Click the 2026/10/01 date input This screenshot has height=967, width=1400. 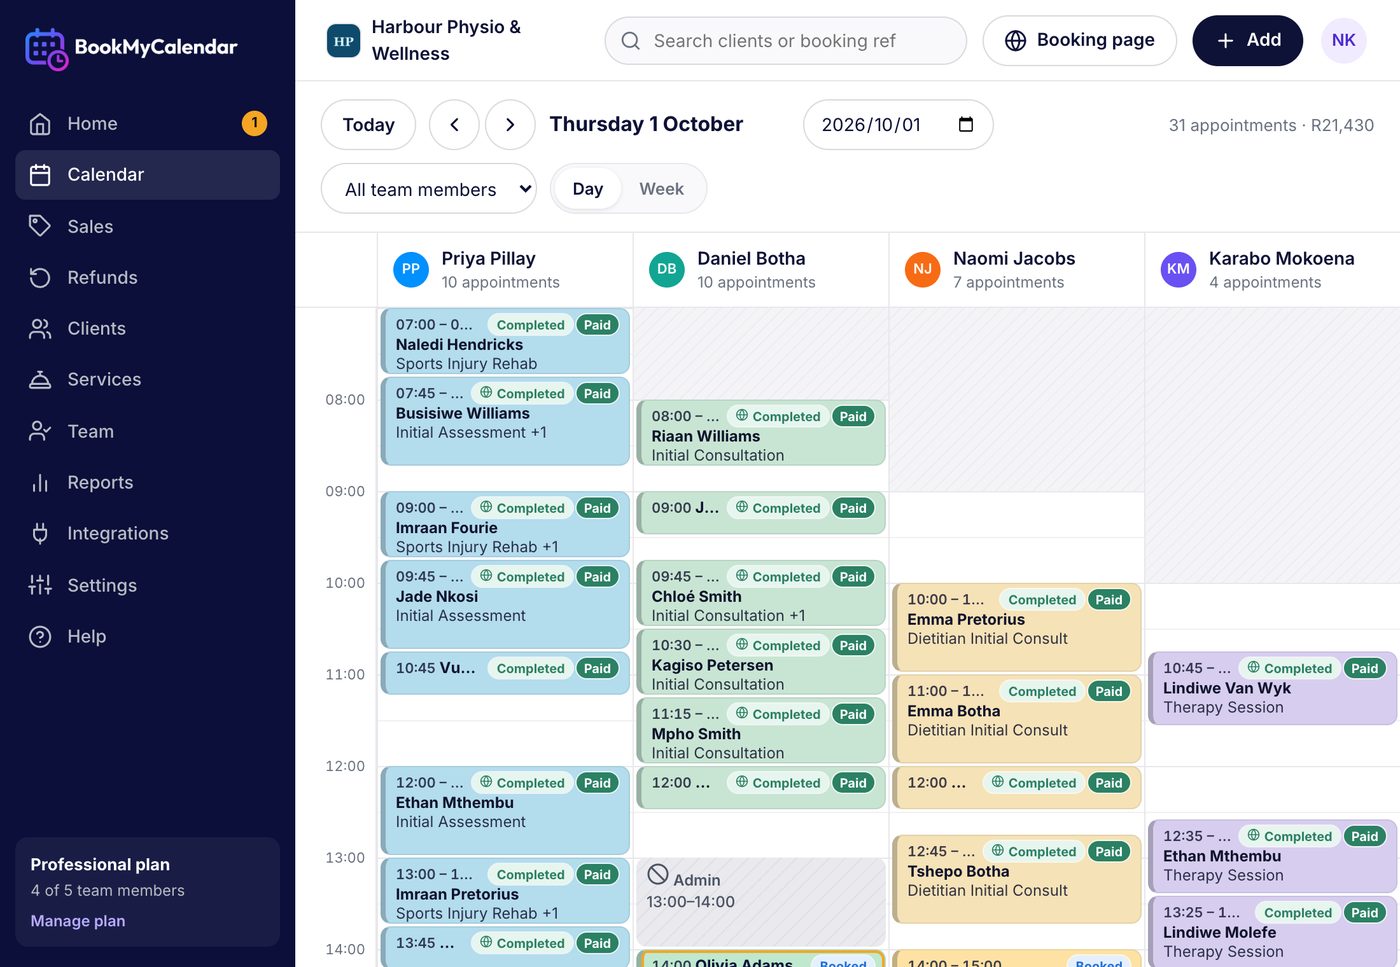pyautogui.click(x=898, y=125)
